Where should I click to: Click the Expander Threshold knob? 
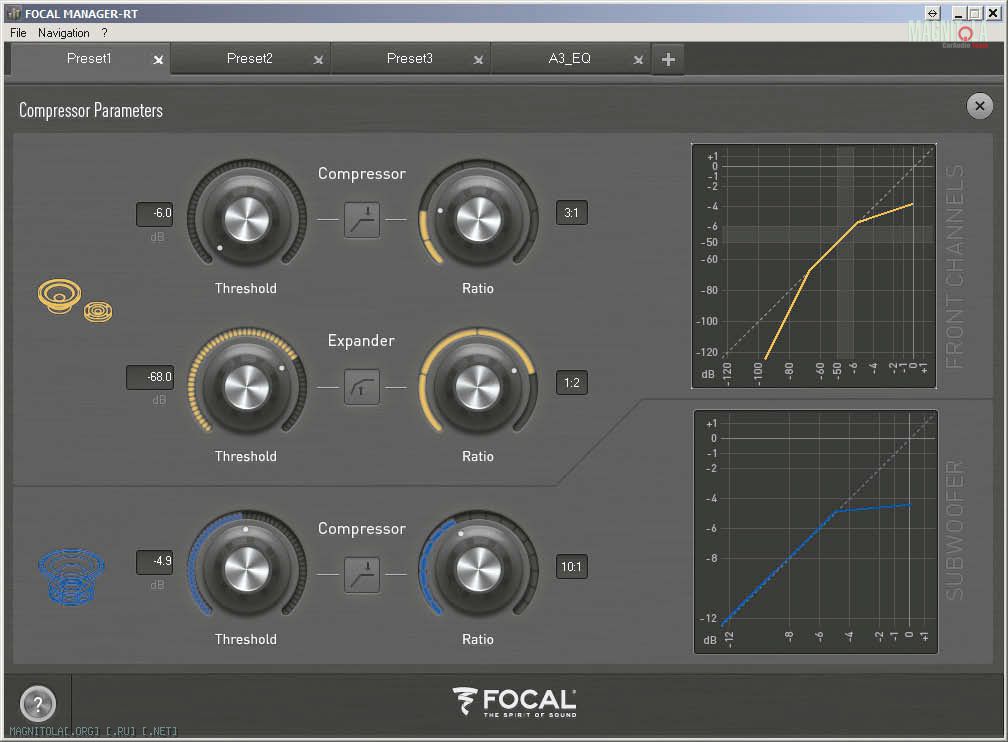[246, 387]
